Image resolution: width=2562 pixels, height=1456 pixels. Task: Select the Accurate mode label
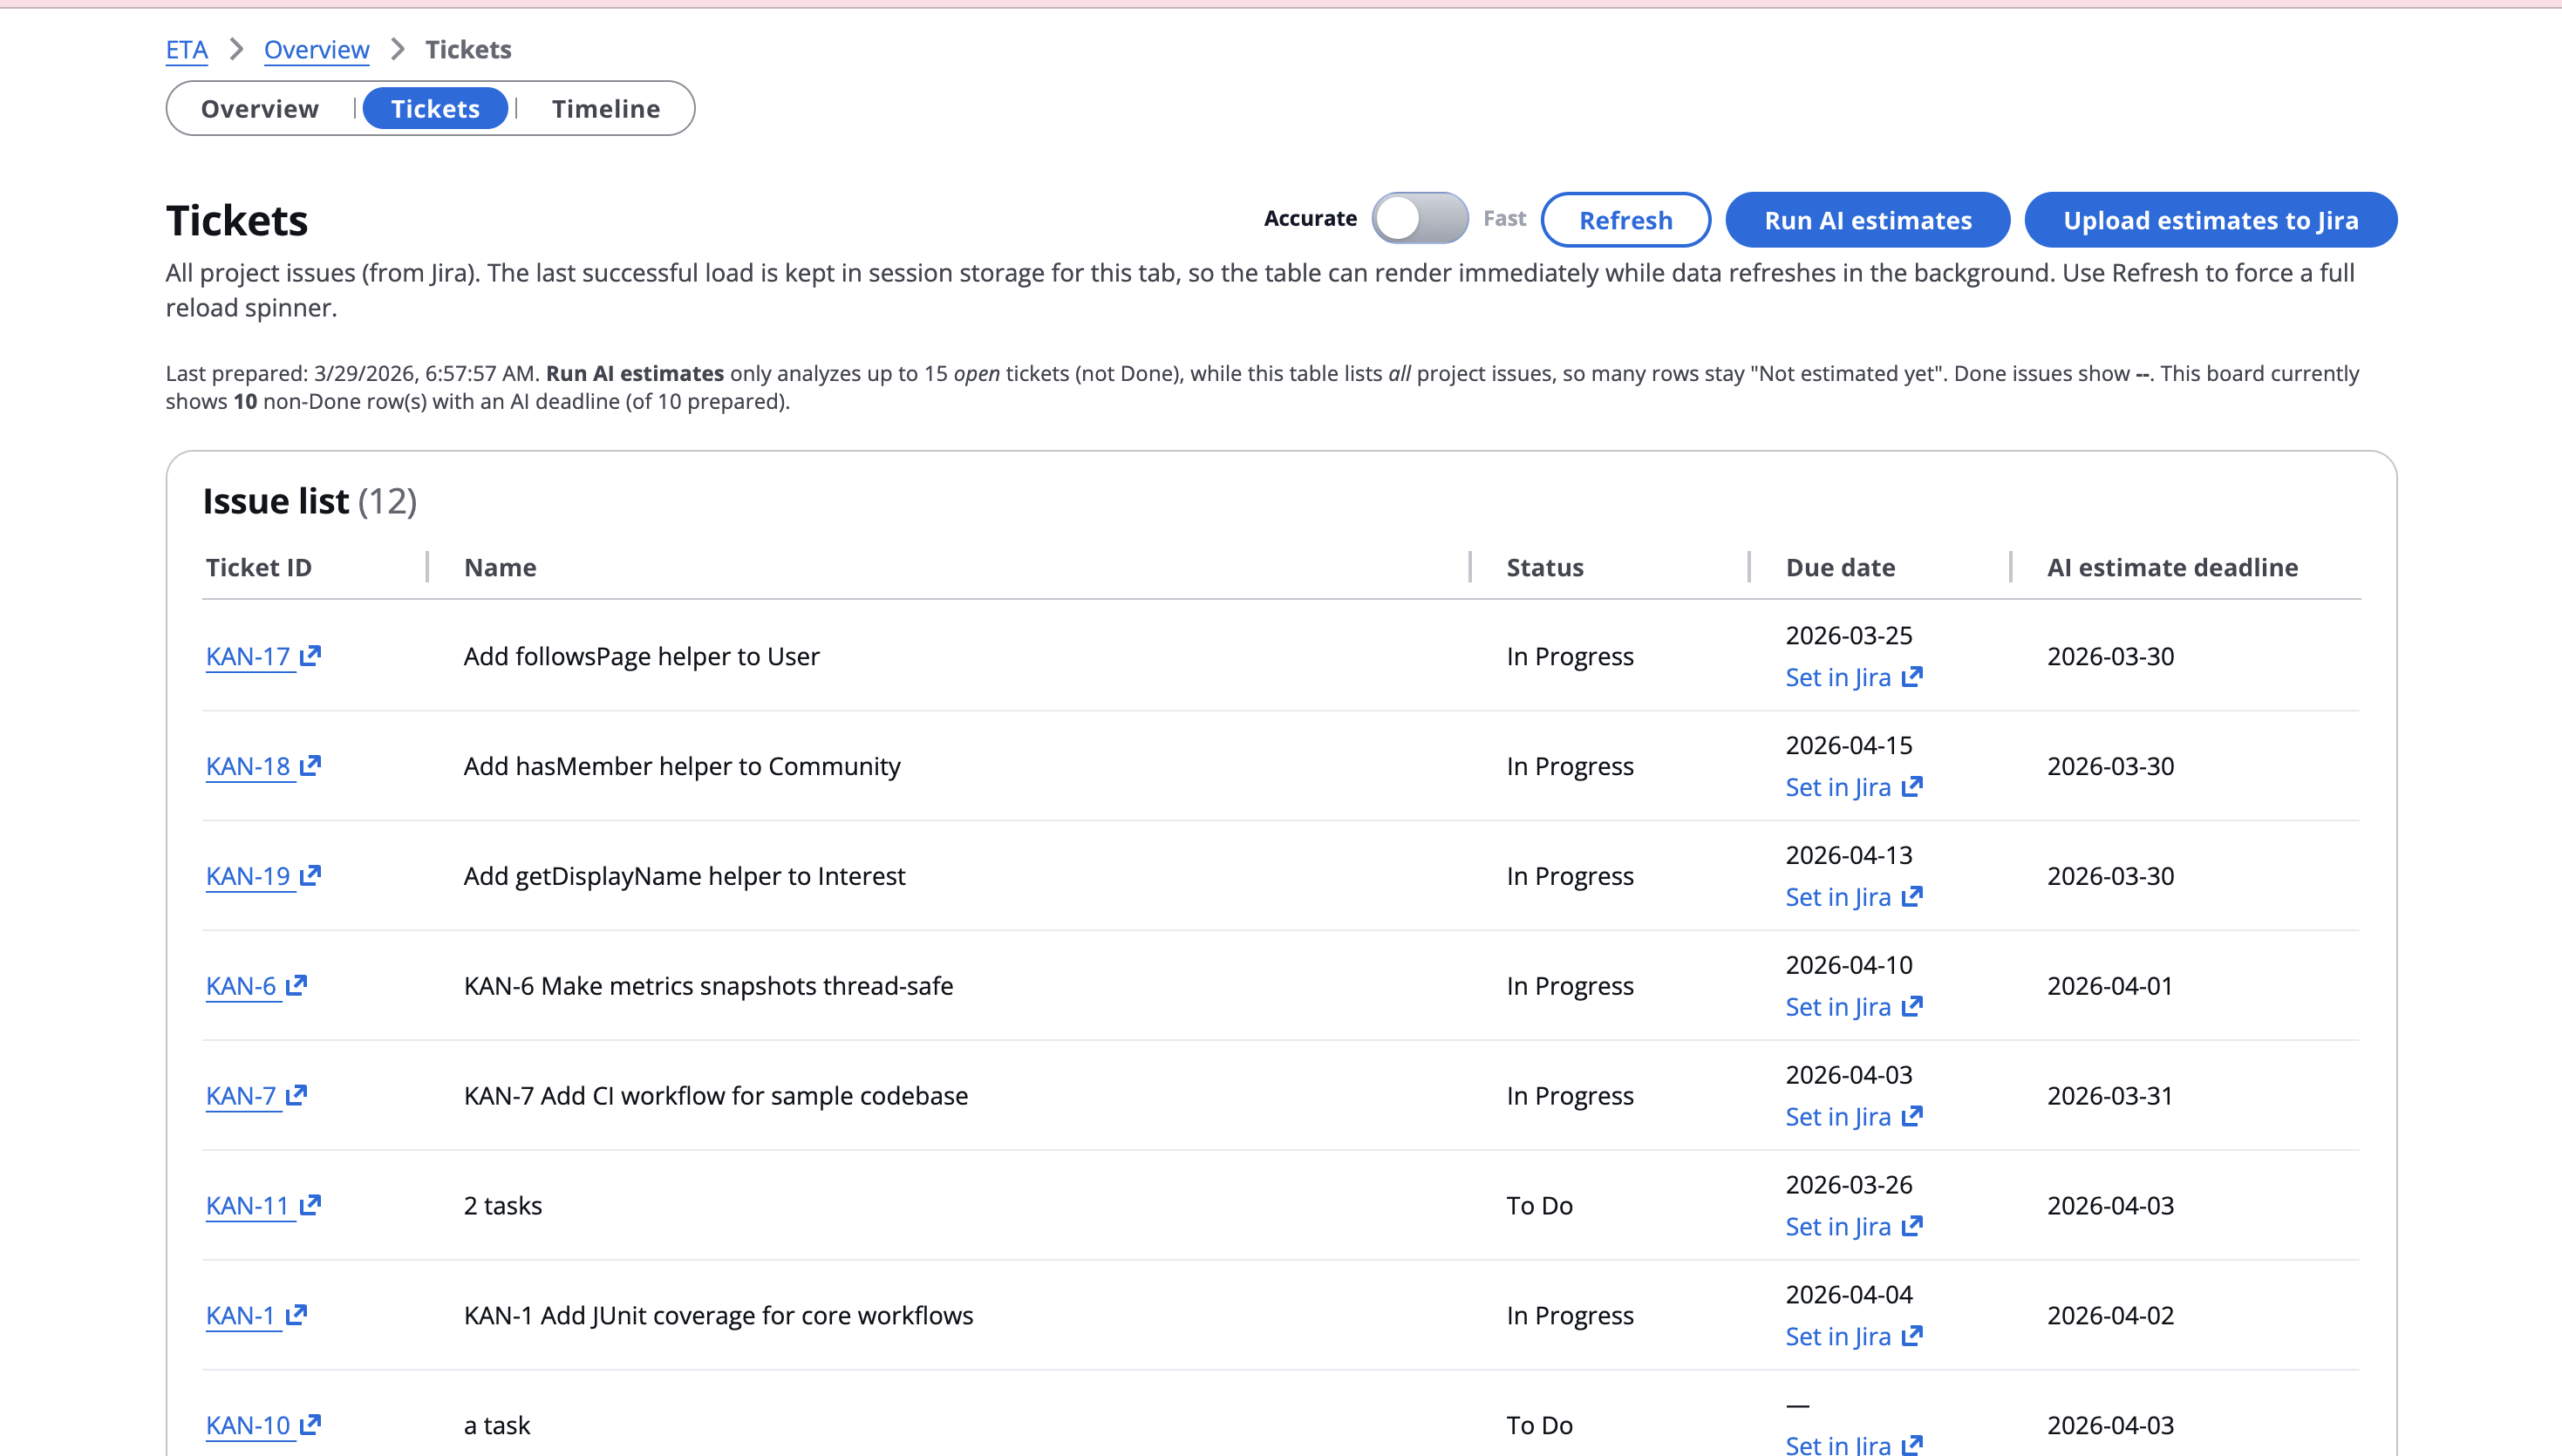1310,218
